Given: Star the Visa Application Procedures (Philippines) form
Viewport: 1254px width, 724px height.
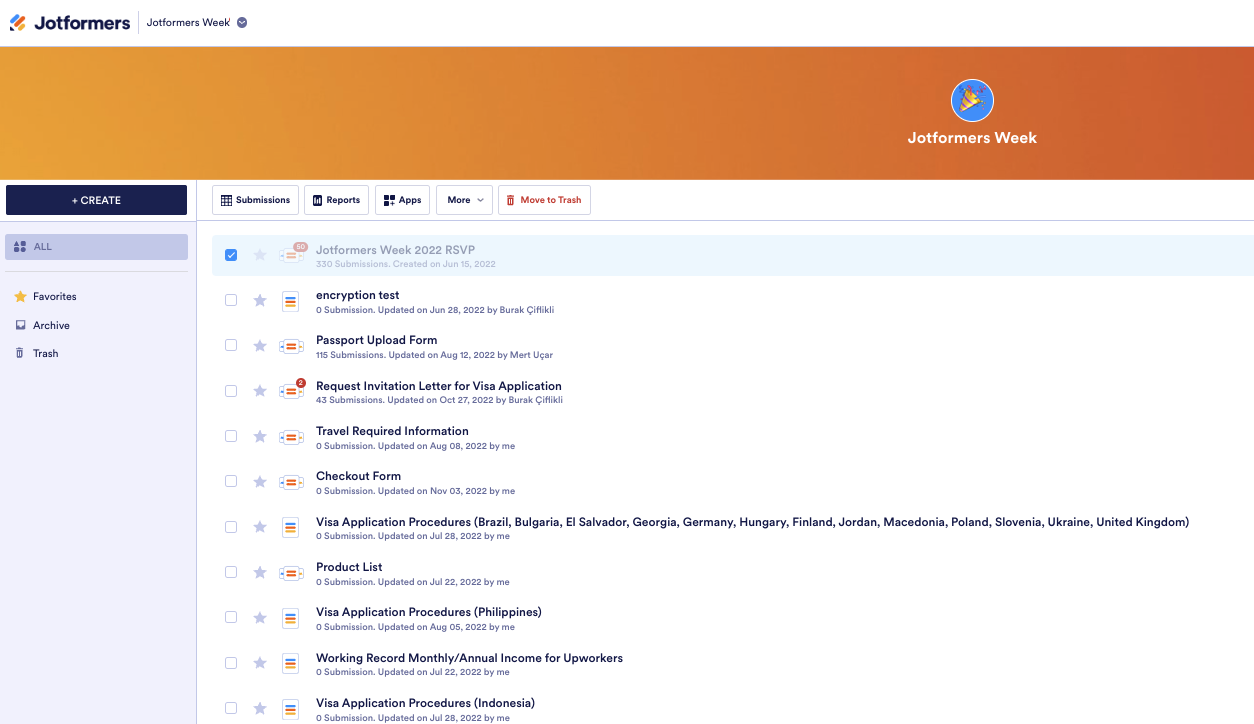Looking at the screenshot, I should (260, 618).
